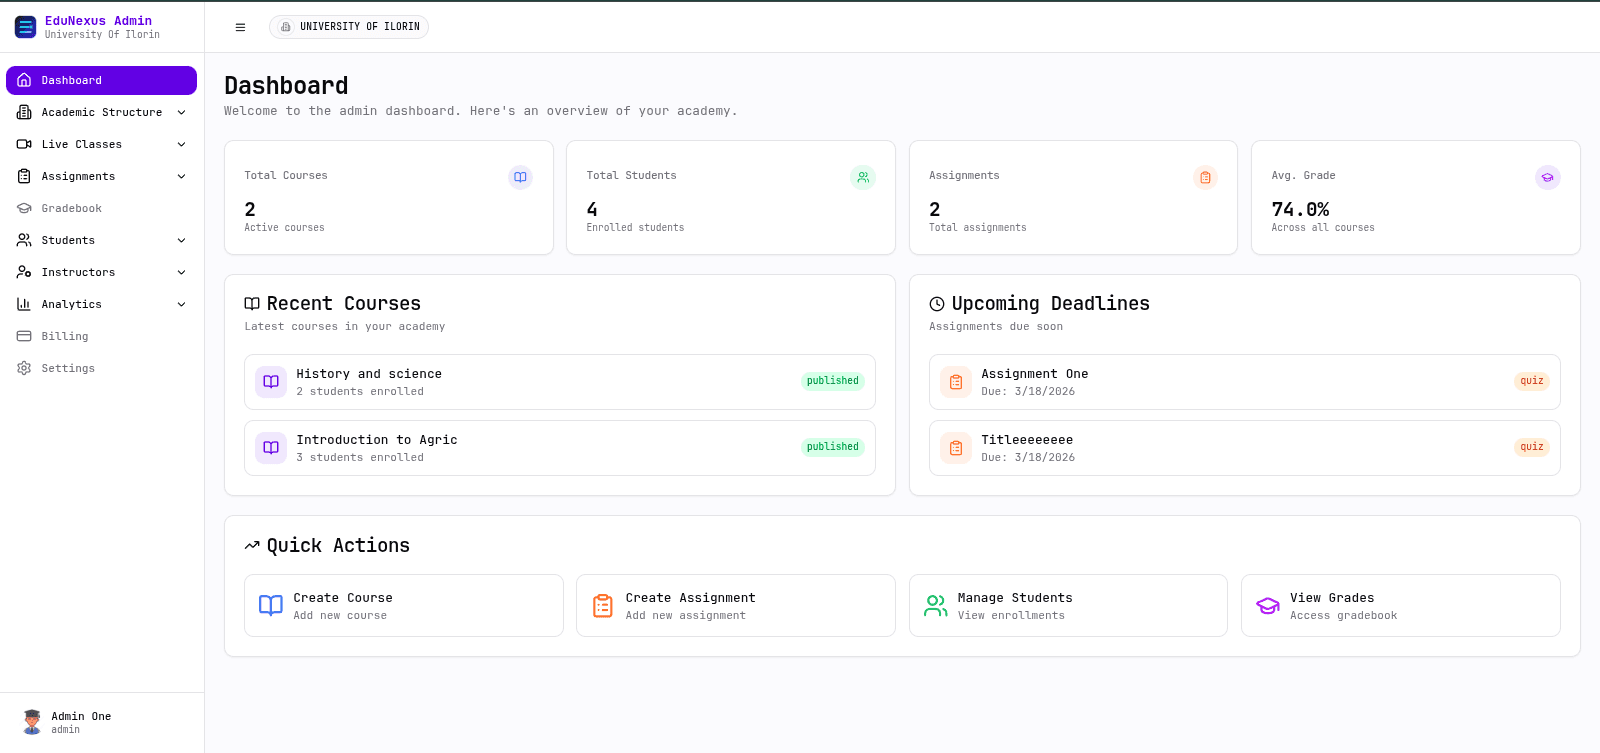The height and width of the screenshot is (753, 1600).
Task: Click the "3 students enrolled" text
Action: [360, 458]
